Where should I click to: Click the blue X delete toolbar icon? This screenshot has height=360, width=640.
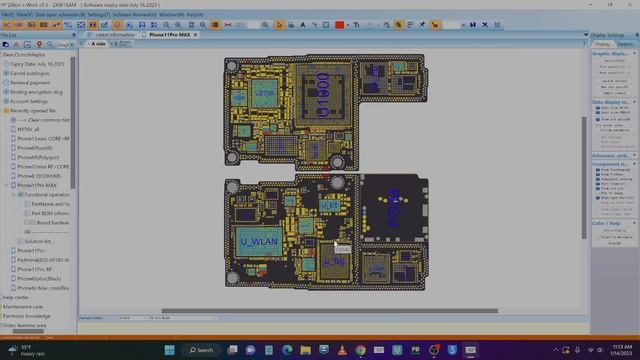[485, 25]
